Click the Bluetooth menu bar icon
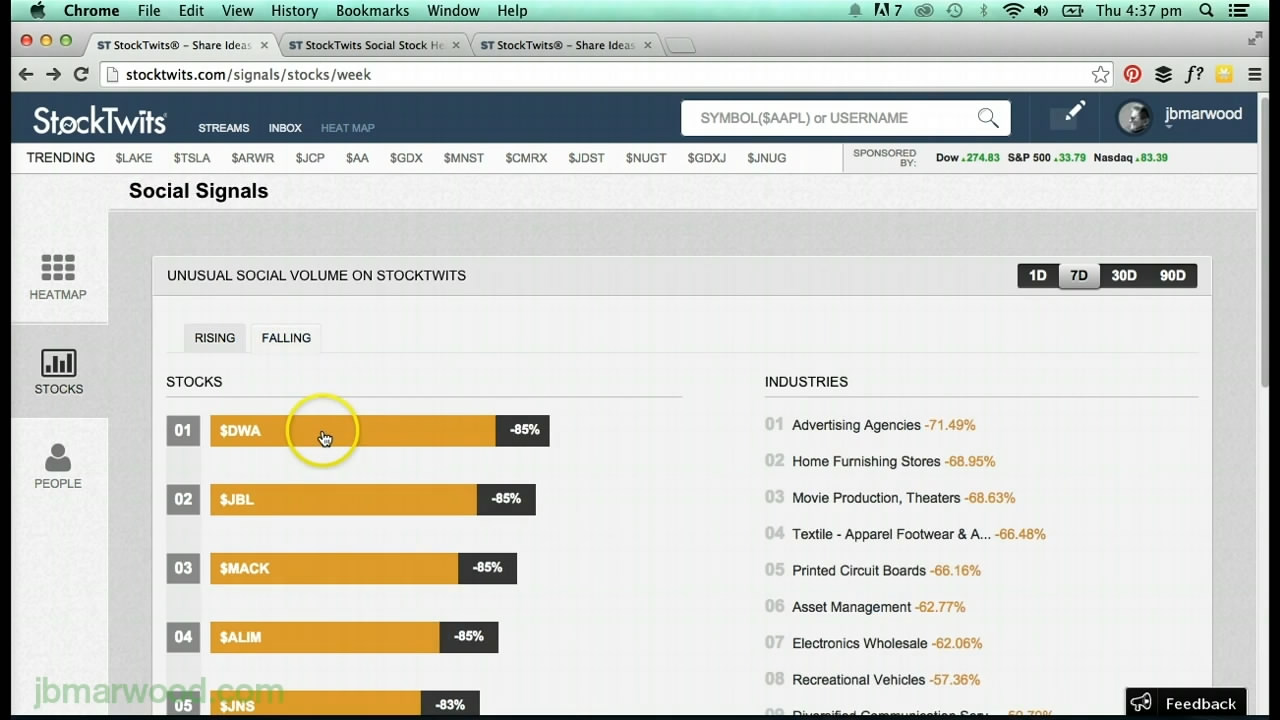Viewport: 1280px width, 720px height. click(x=983, y=11)
